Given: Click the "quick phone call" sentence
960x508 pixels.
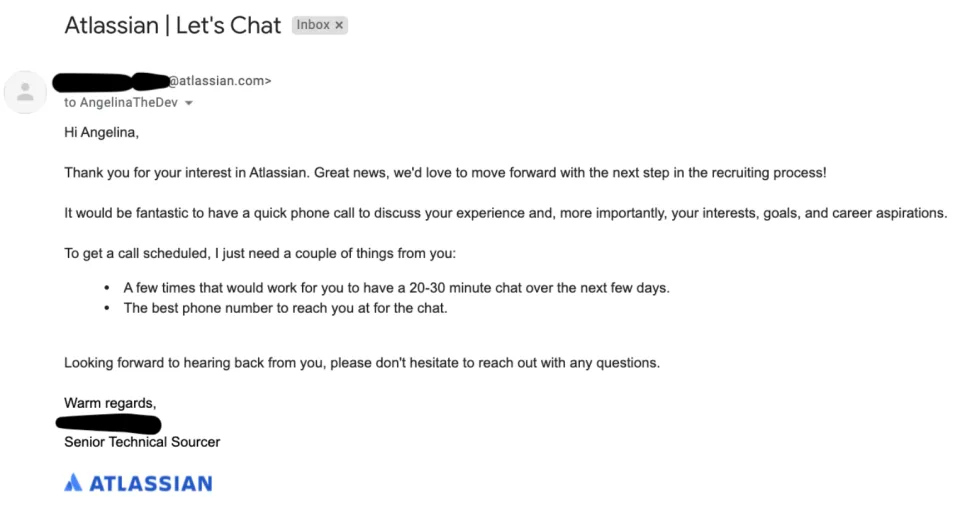Looking at the screenshot, I should click(506, 213).
